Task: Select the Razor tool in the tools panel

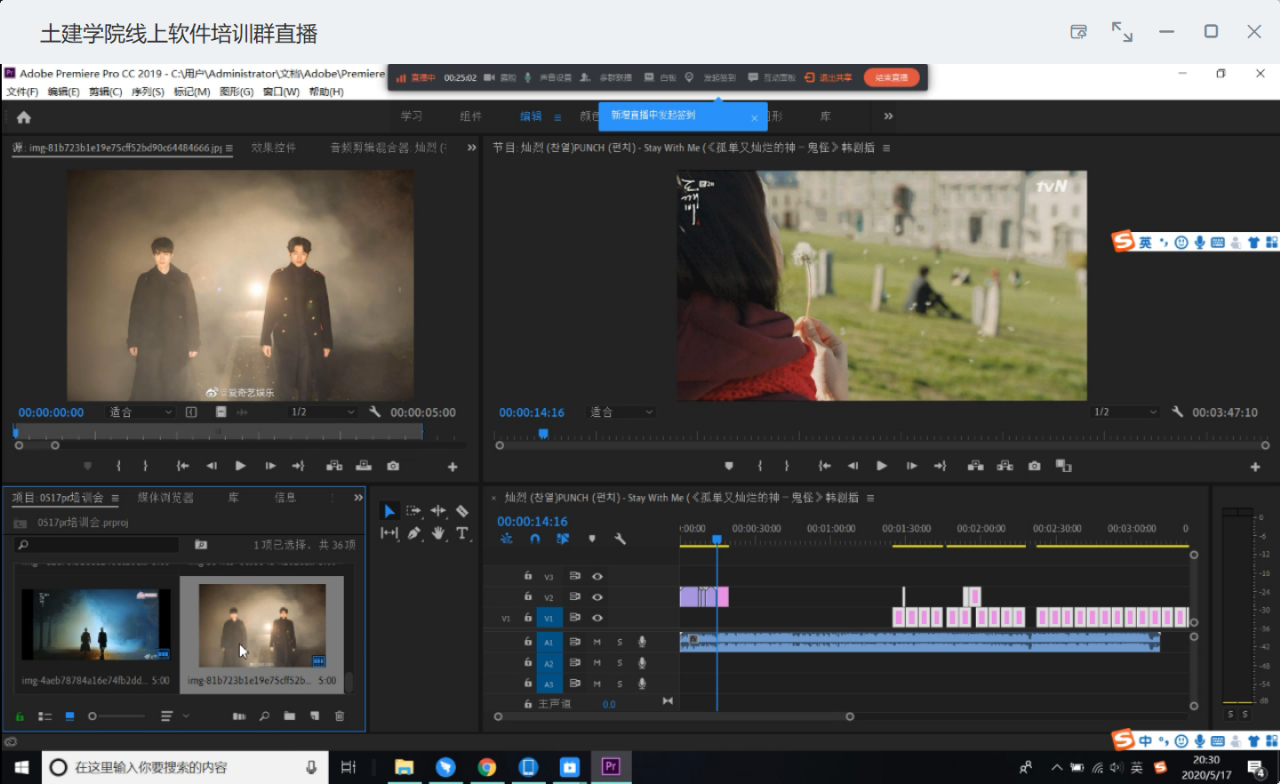Action: 462,511
